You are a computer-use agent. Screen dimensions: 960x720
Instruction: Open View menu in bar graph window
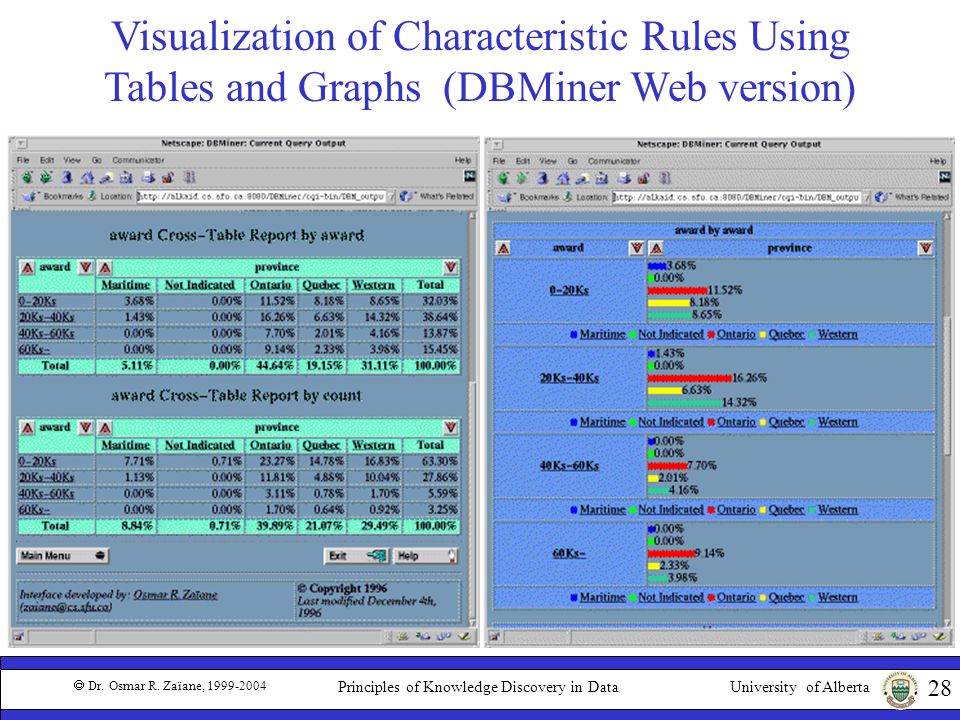tap(548, 161)
